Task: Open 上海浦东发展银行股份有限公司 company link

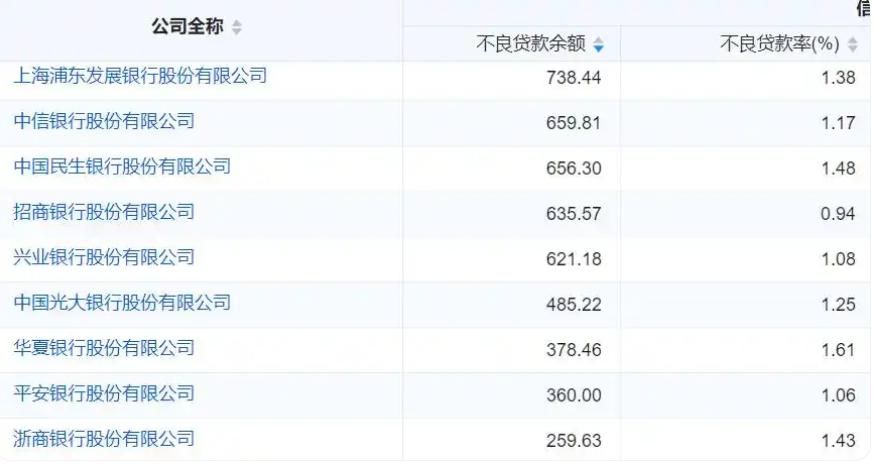Action: (141, 75)
